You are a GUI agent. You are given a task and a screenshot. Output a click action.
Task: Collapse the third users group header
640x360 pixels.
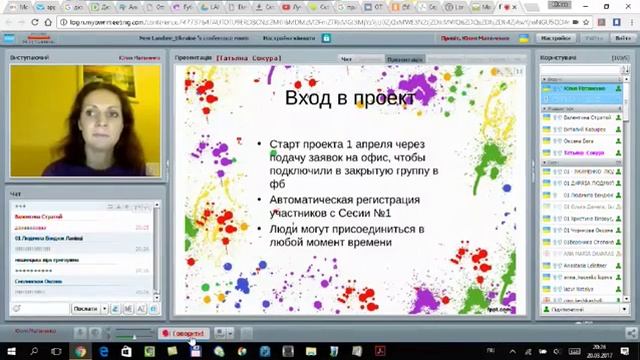click(582, 162)
